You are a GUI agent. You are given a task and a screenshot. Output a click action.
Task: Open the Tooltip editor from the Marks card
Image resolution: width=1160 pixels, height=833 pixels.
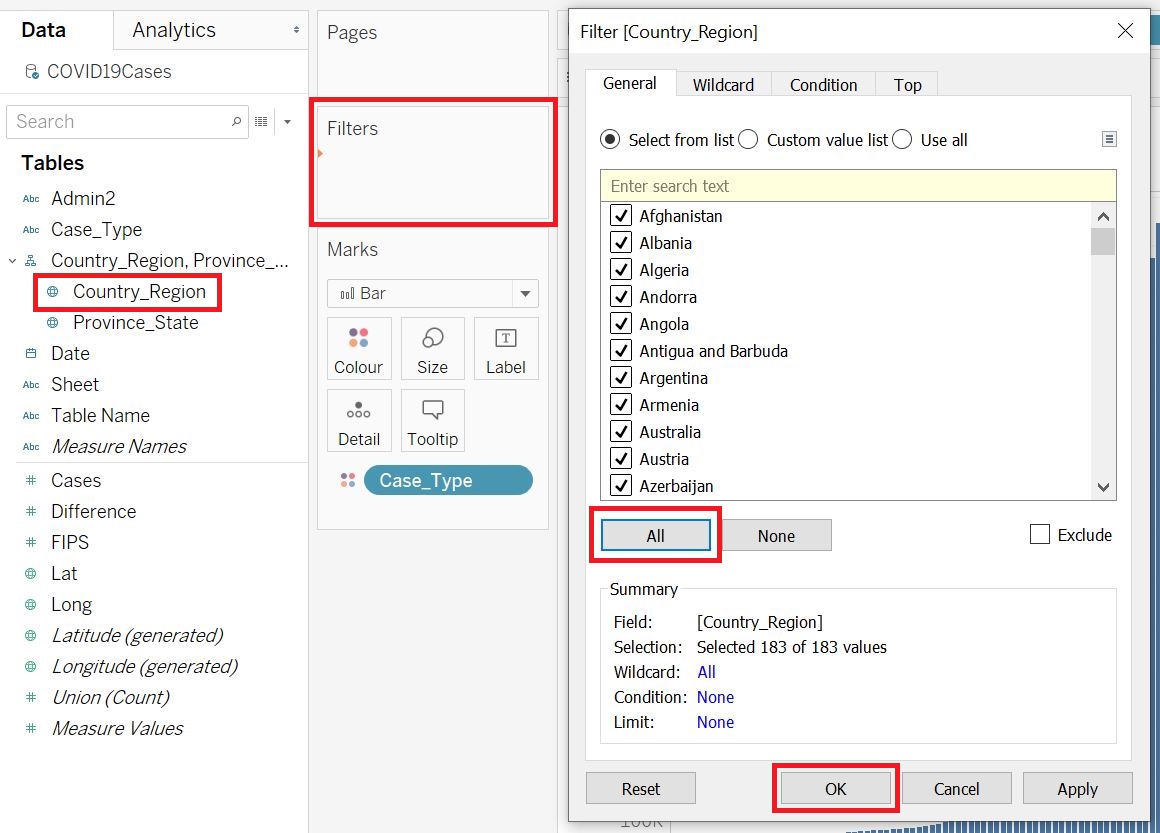pos(432,420)
